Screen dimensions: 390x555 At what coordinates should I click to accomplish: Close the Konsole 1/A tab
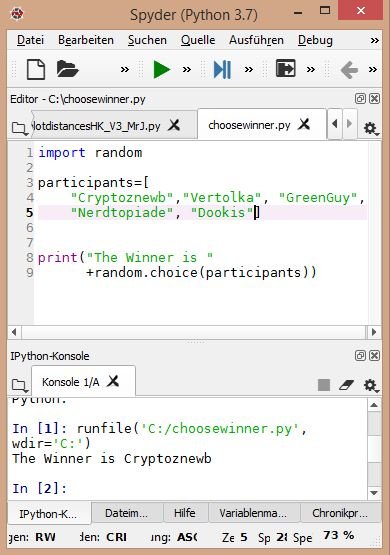(x=113, y=381)
